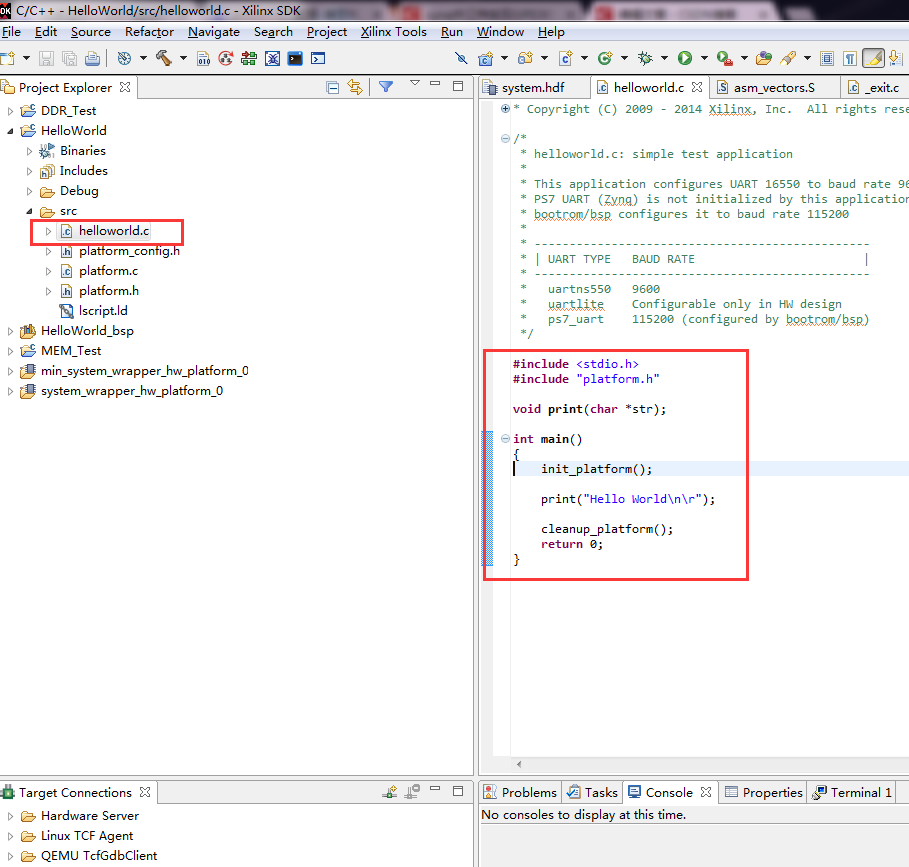This screenshot has height=867, width=909.
Task: Toggle Show Whitespace Characters pilcrow button
Action: (849, 58)
